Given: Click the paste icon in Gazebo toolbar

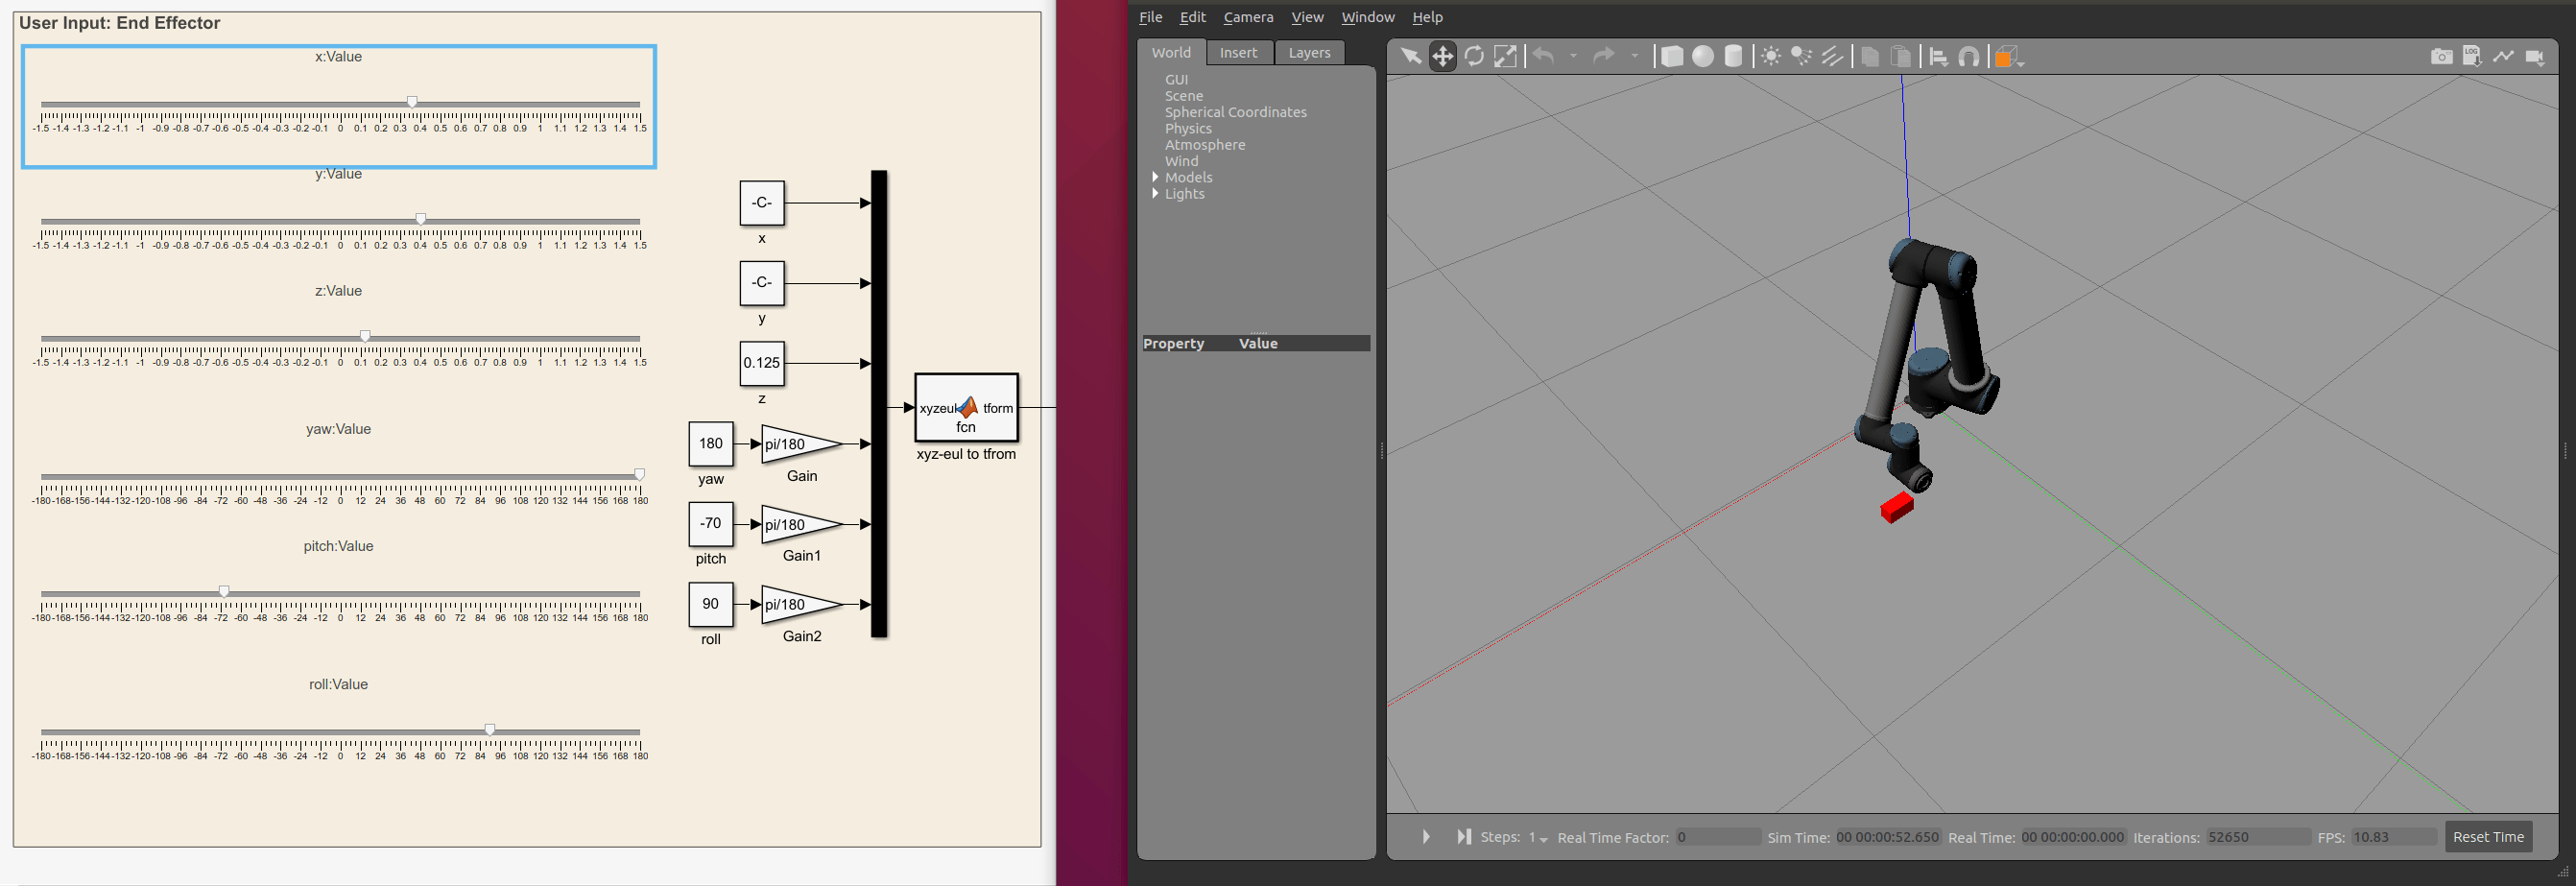Looking at the screenshot, I should (1901, 56).
